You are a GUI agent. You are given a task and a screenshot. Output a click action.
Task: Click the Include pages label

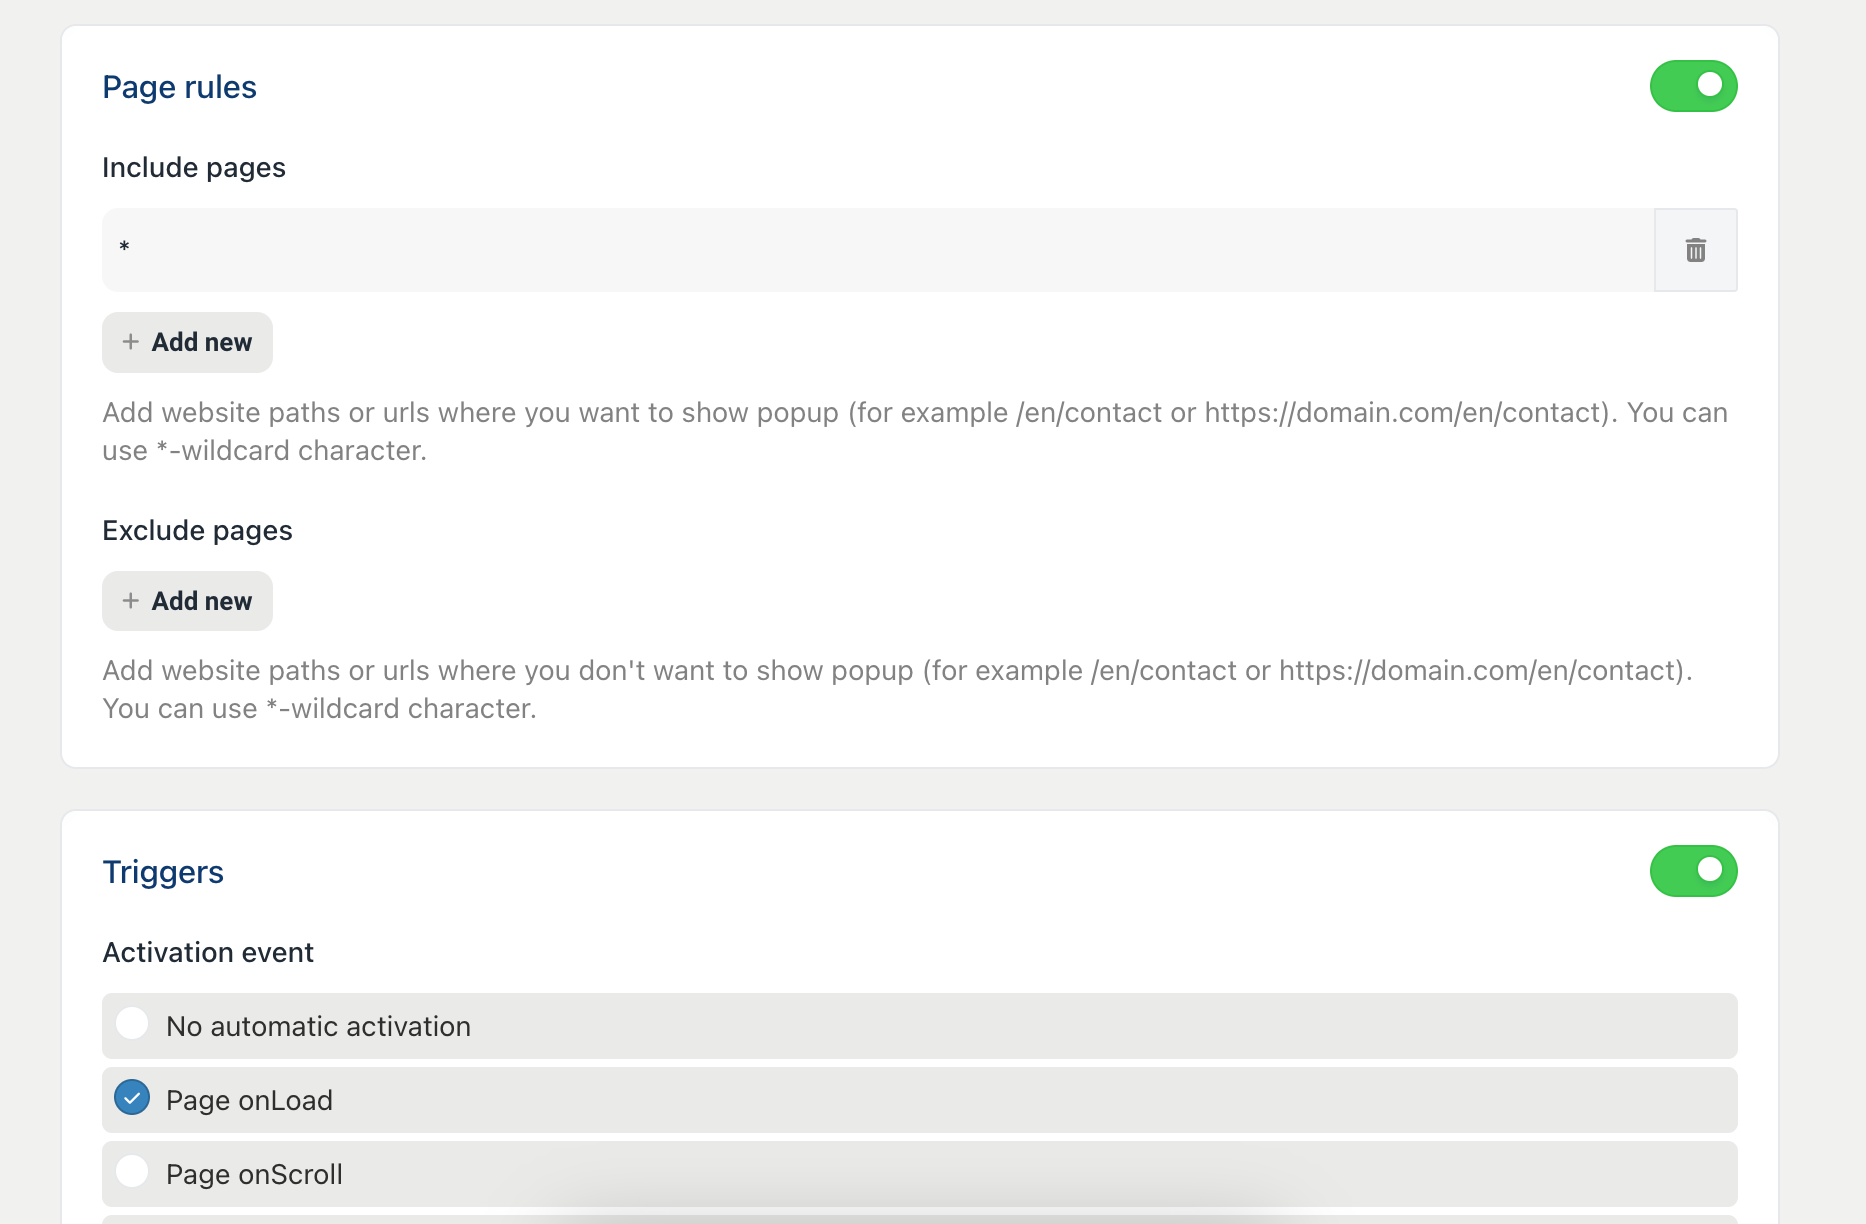pos(194,167)
